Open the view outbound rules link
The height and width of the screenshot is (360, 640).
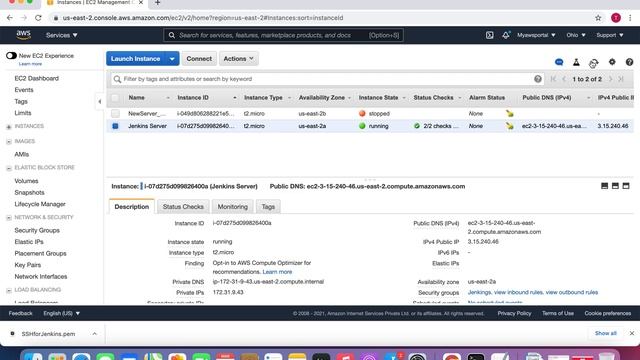572,293
